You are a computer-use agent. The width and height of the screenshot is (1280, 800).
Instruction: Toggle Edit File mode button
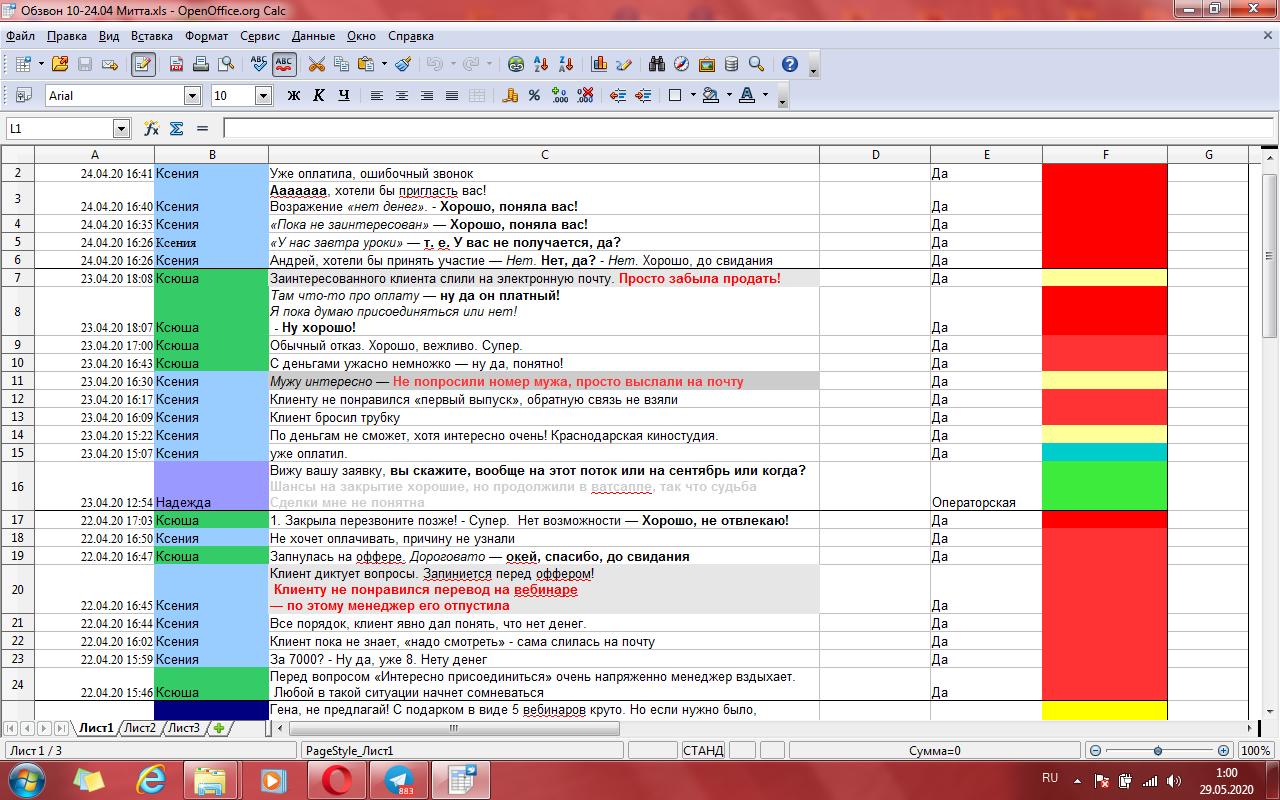tap(143, 64)
